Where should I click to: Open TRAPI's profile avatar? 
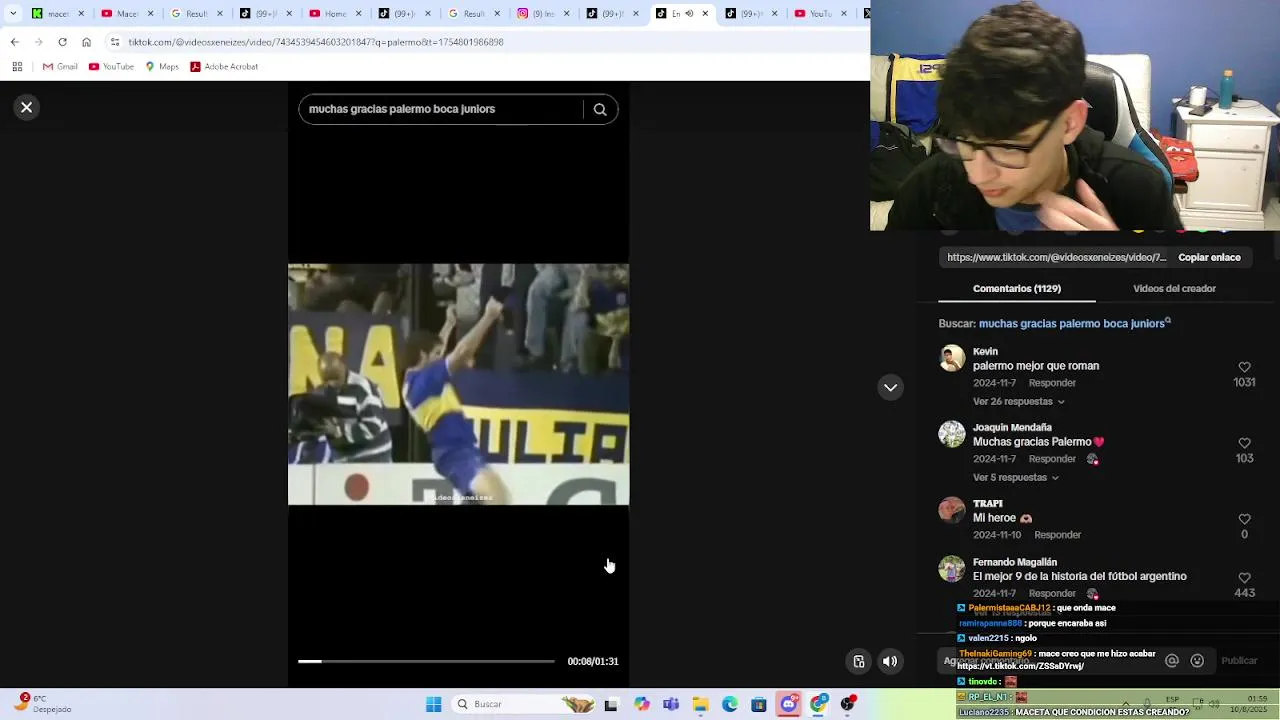952,510
